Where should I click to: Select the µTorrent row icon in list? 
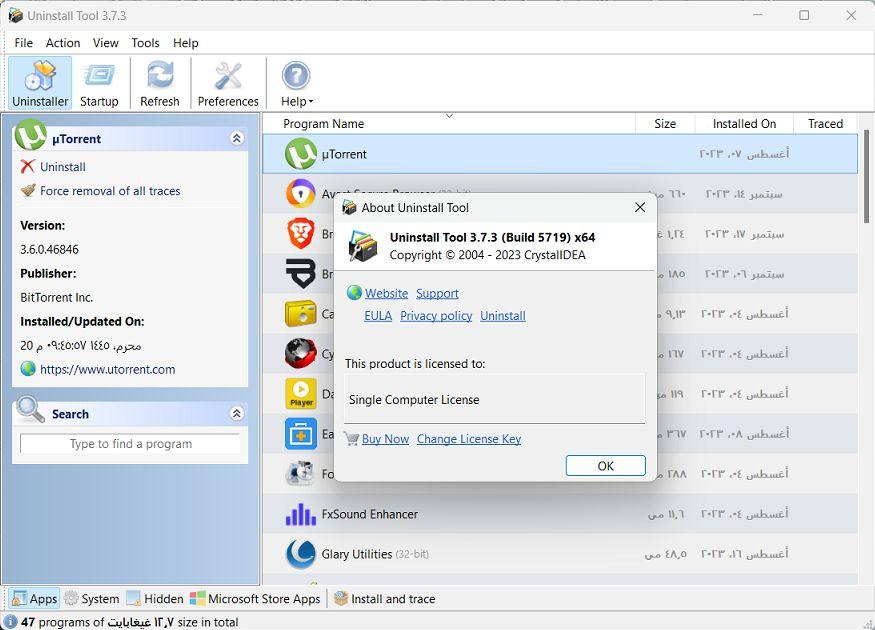pyautogui.click(x=301, y=153)
